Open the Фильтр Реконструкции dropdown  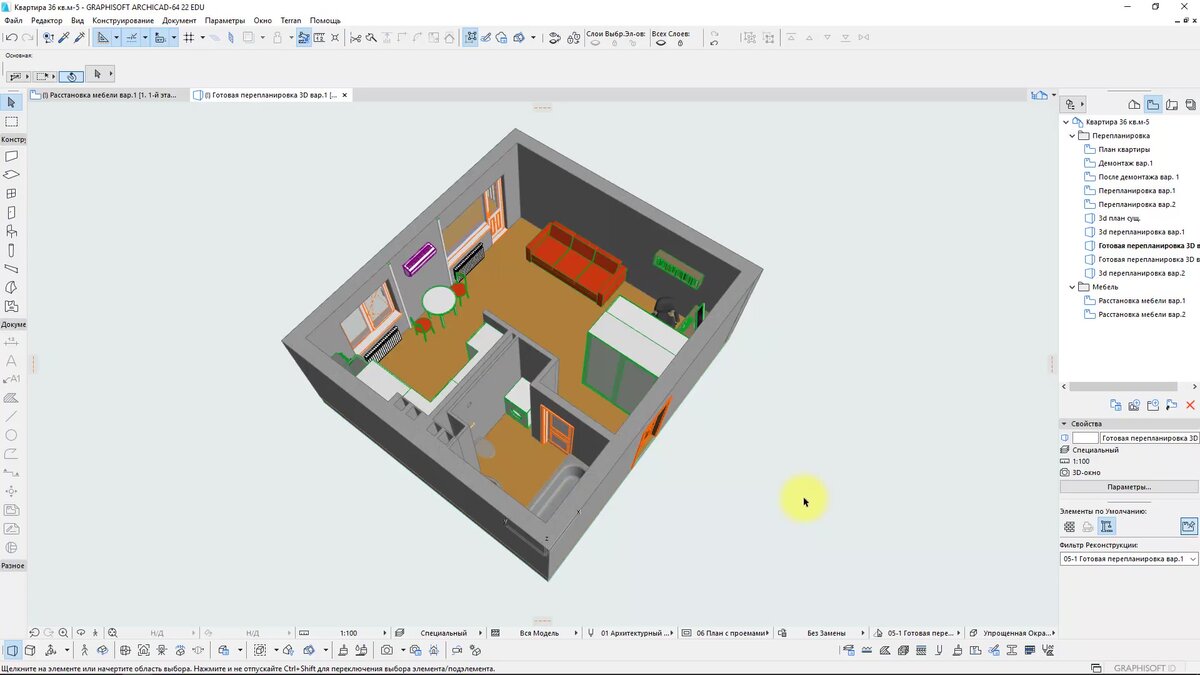pos(1129,559)
